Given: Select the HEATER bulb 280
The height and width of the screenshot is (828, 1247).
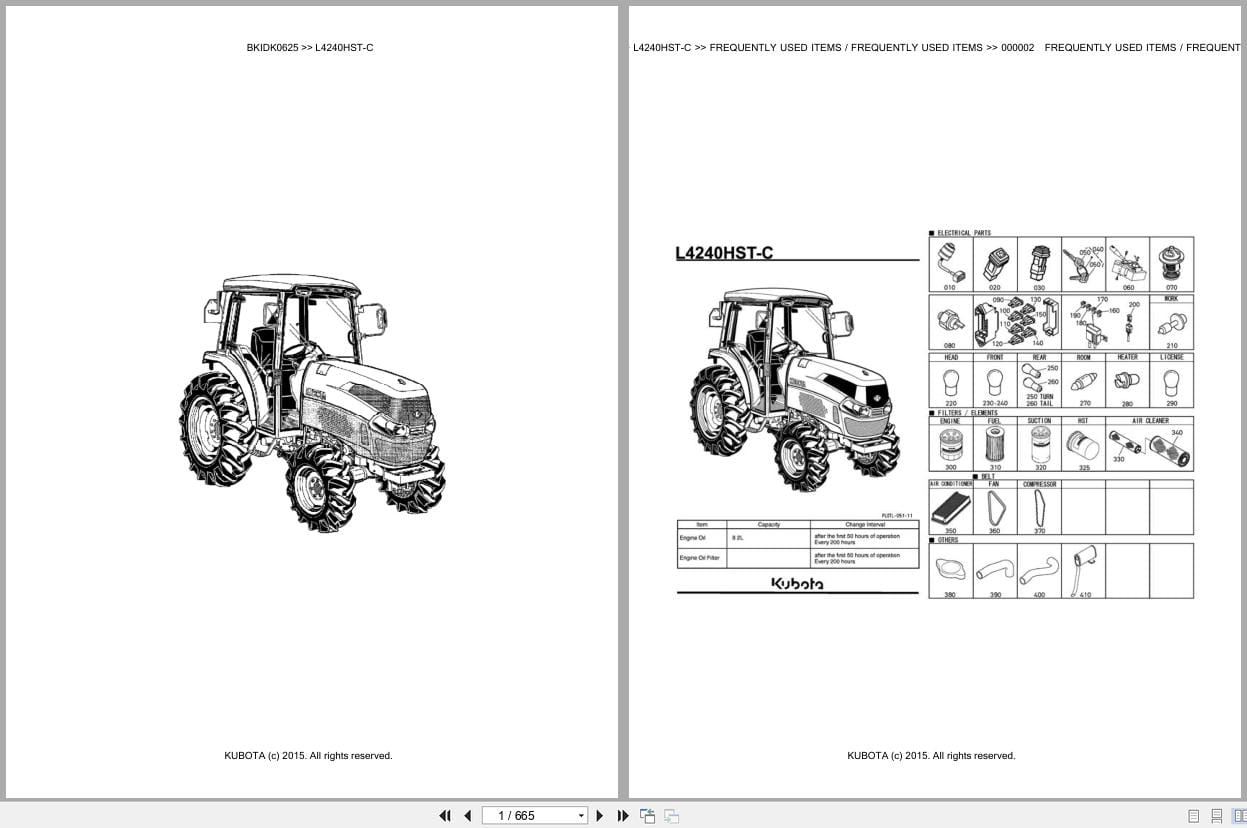Looking at the screenshot, I should pos(1127,380).
